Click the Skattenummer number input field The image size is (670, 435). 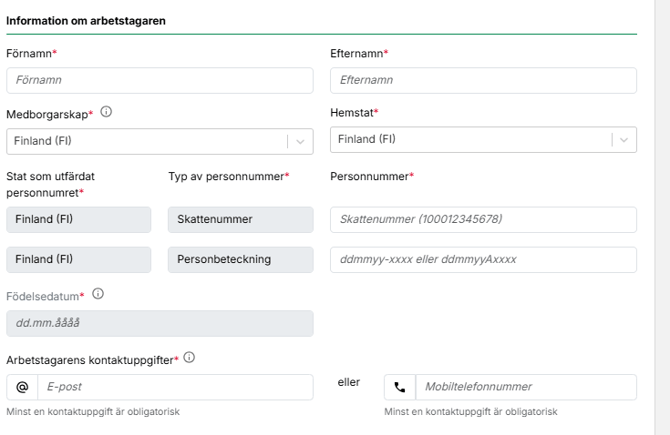(x=483, y=220)
